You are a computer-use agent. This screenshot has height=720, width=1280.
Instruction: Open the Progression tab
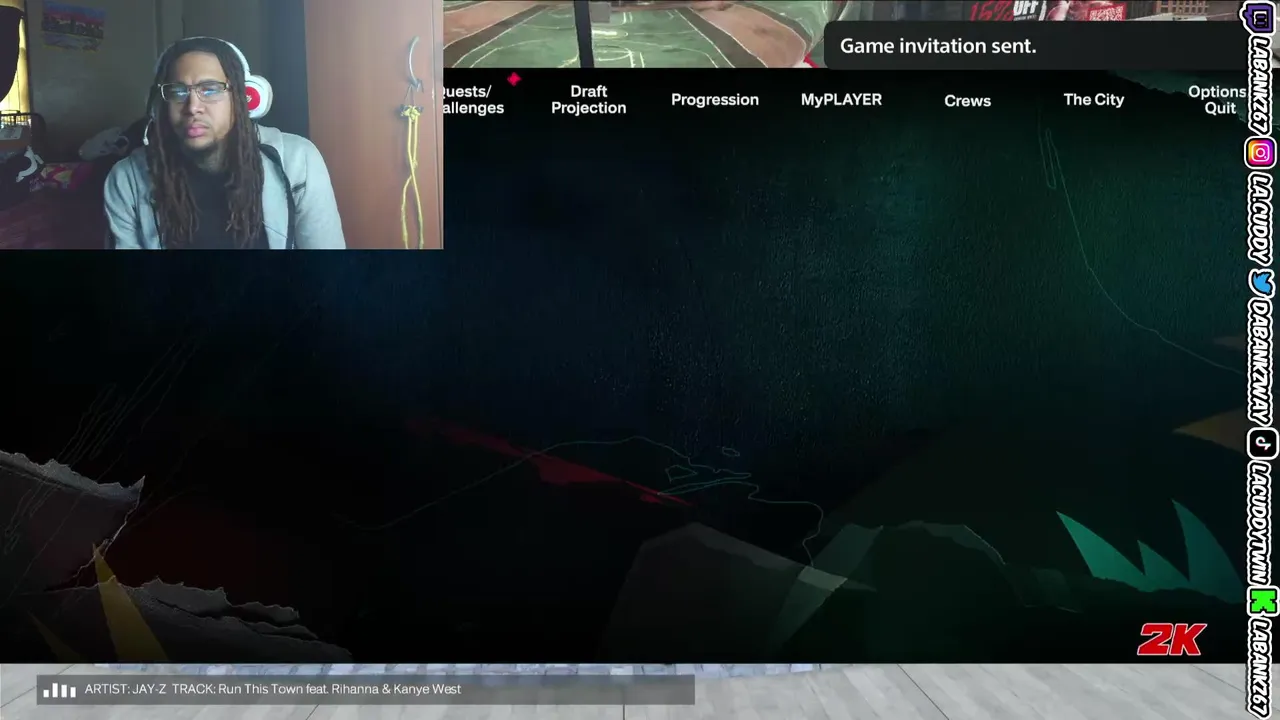click(714, 100)
